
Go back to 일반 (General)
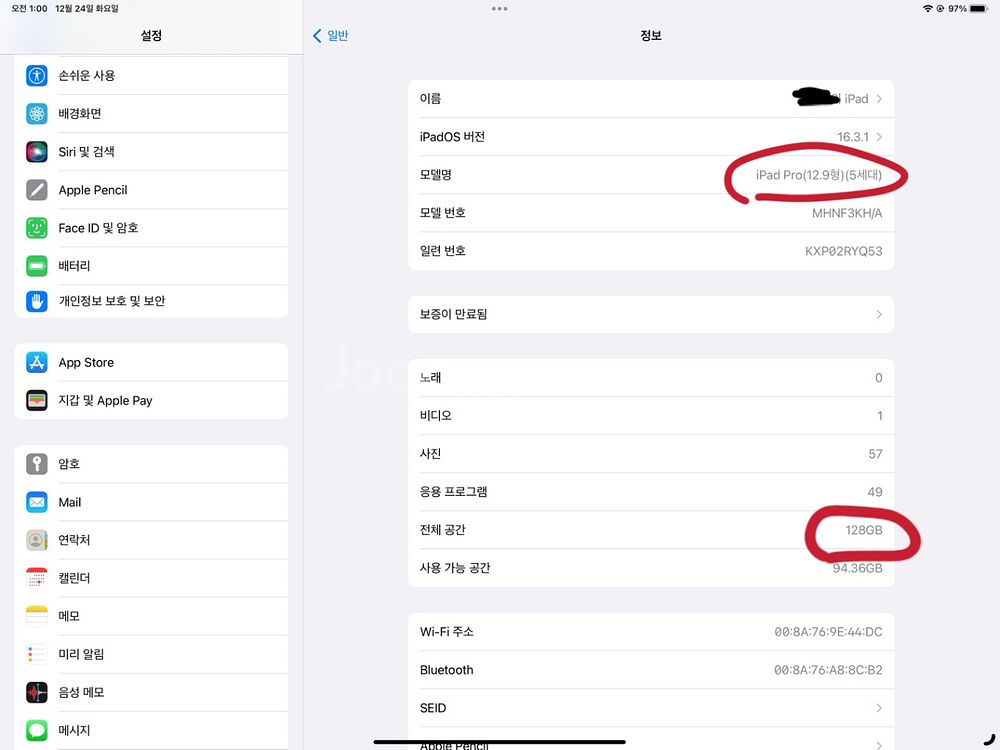(x=330, y=36)
